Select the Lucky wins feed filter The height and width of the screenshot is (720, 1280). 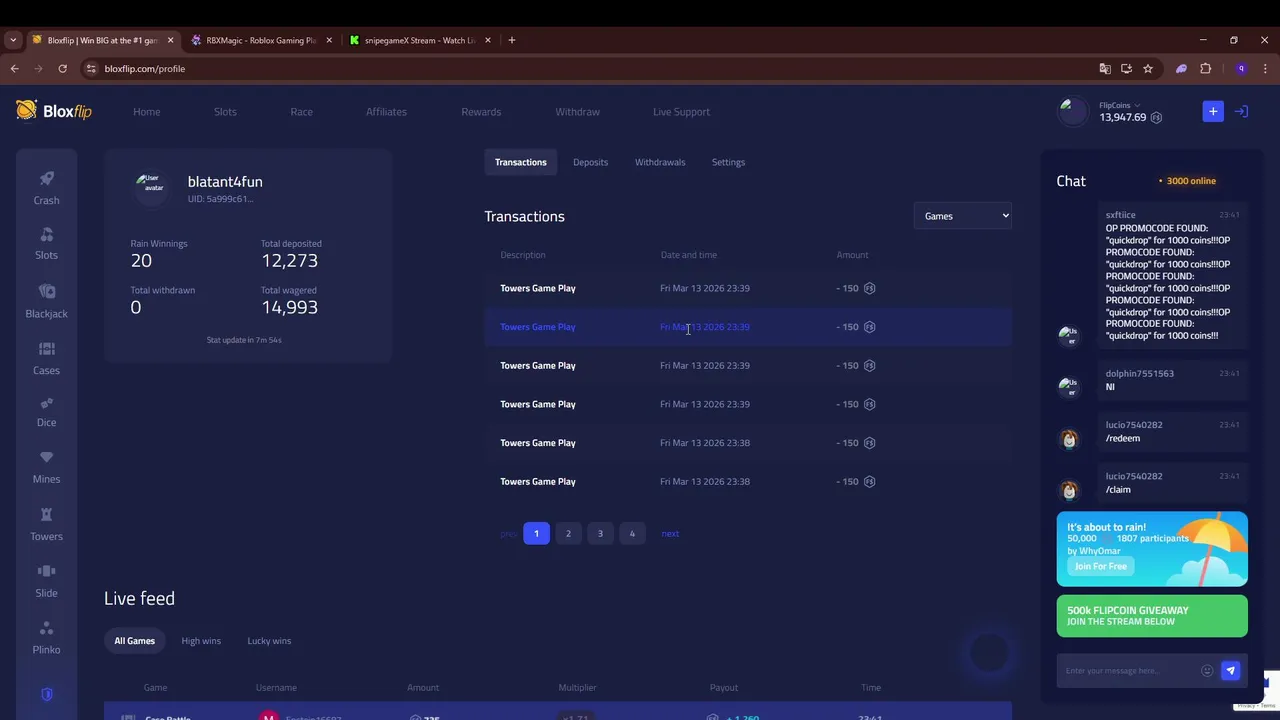click(x=269, y=641)
